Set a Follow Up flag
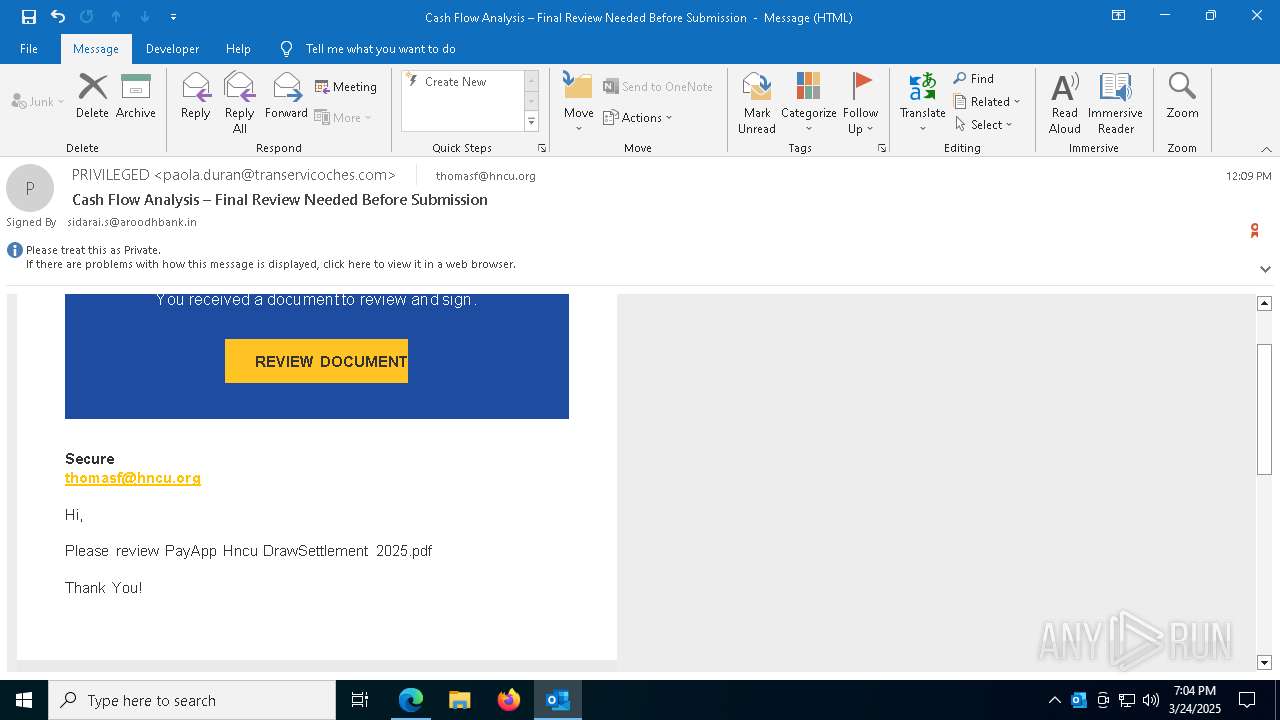 click(x=860, y=103)
